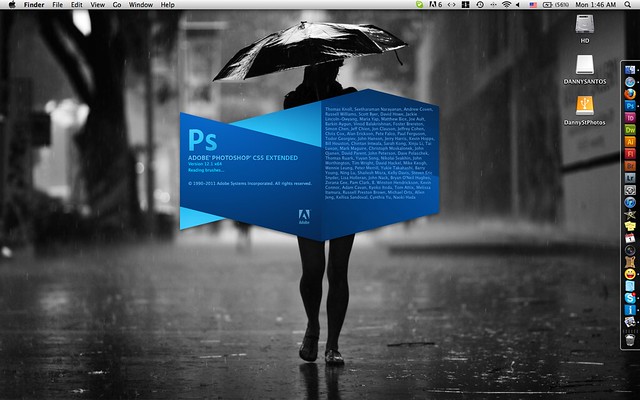Open Skype from the dock
The width and height of the screenshot is (640, 400).
tap(630, 298)
